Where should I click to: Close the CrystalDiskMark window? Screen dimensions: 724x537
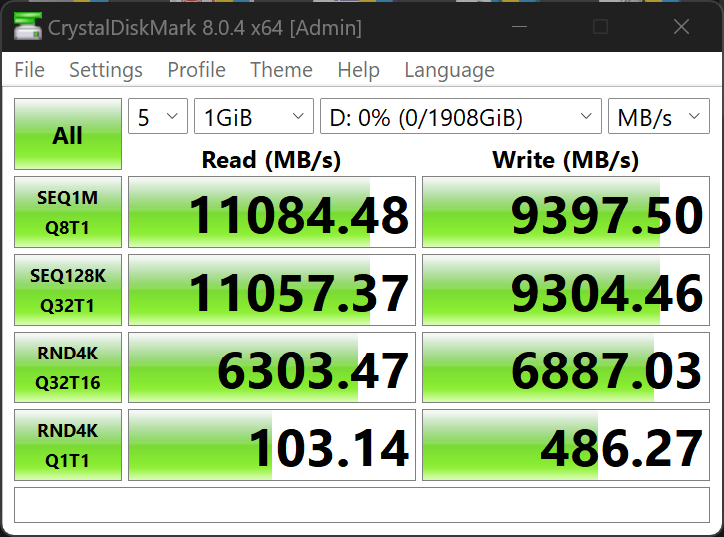tap(682, 27)
